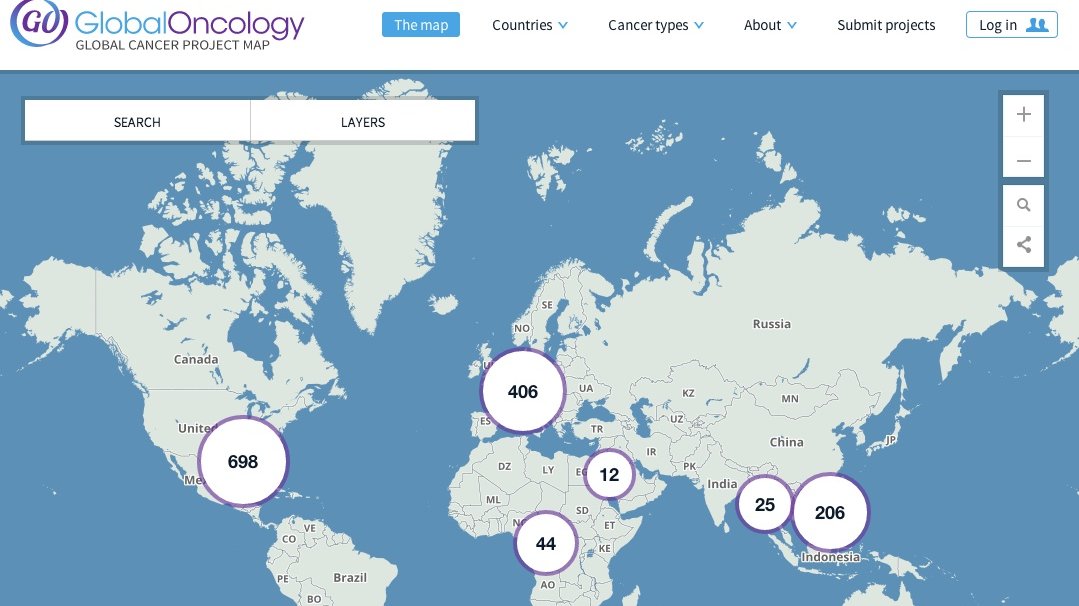Click the Log in button
Viewport: 1079px width, 606px height.
pyautogui.click(x=1011, y=26)
